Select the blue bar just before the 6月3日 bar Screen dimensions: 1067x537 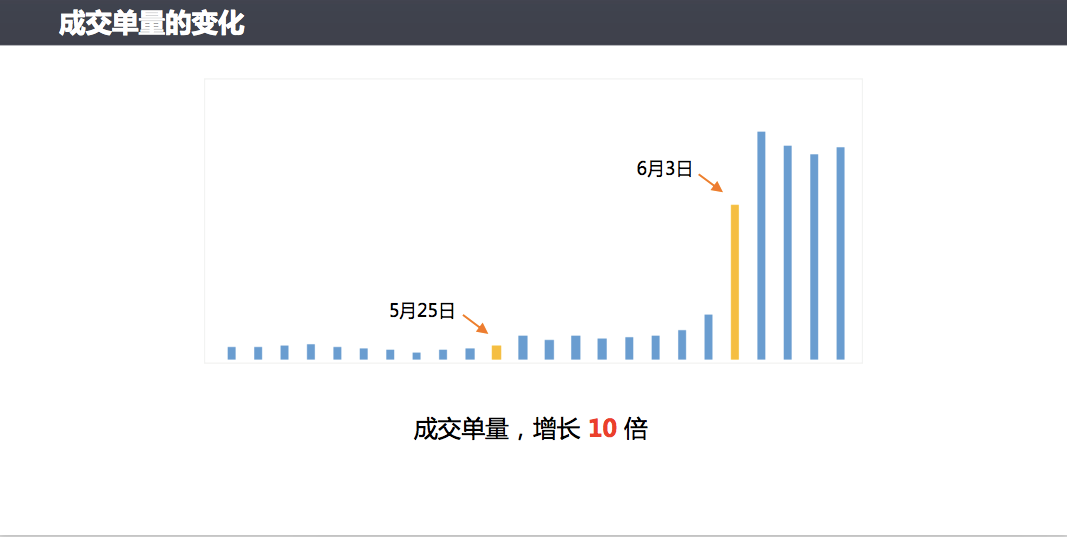[x=708, y=337]
